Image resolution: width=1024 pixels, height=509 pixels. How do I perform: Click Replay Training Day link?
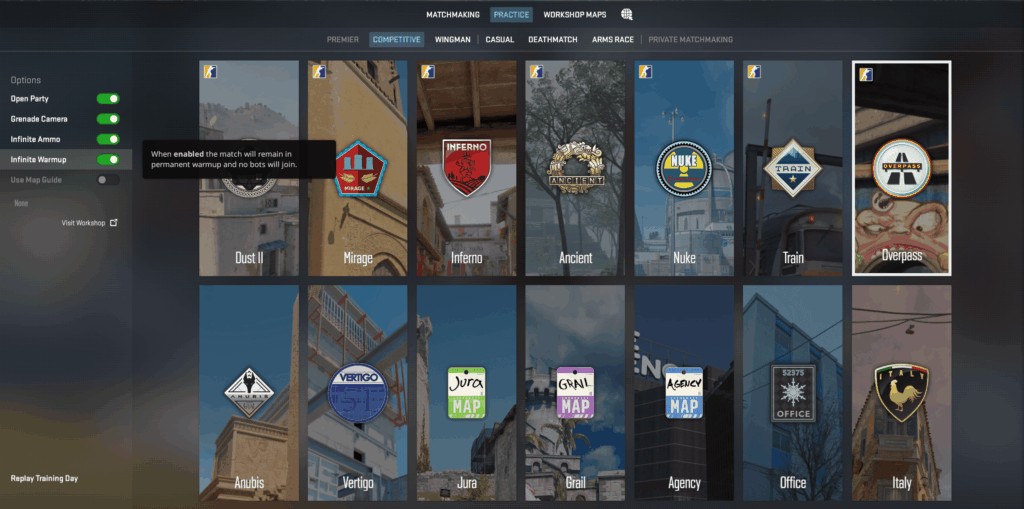44,479
